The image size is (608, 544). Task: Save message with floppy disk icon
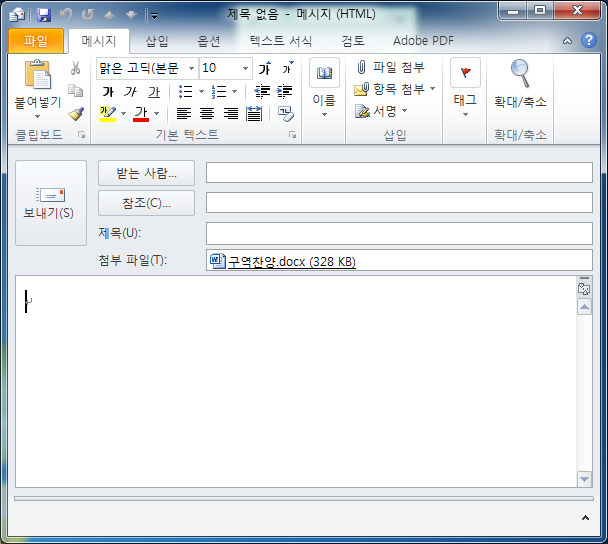pos(44,15)
